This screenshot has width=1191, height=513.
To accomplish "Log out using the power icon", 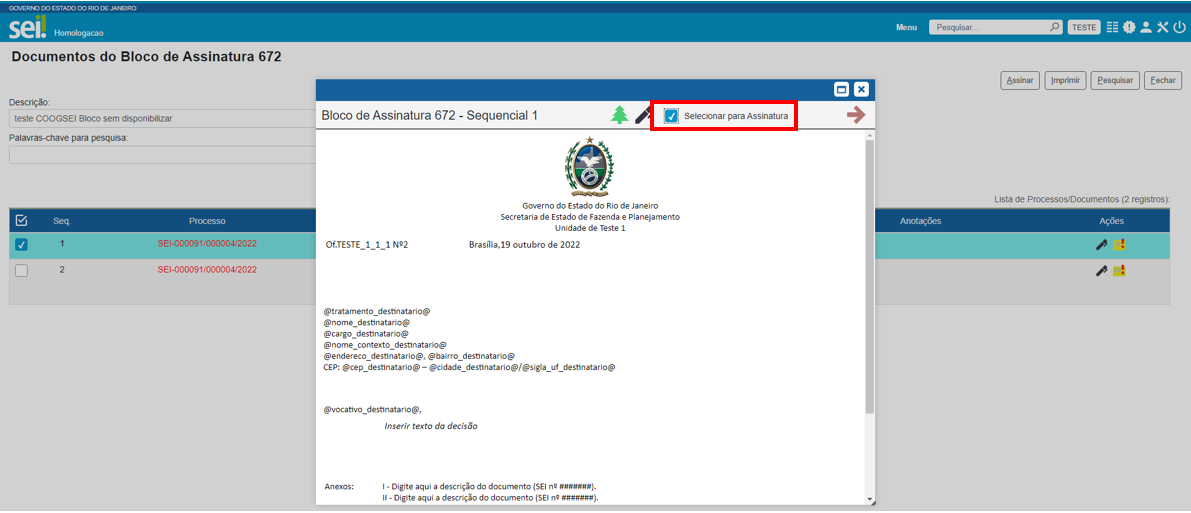I will pos(1178,27).
